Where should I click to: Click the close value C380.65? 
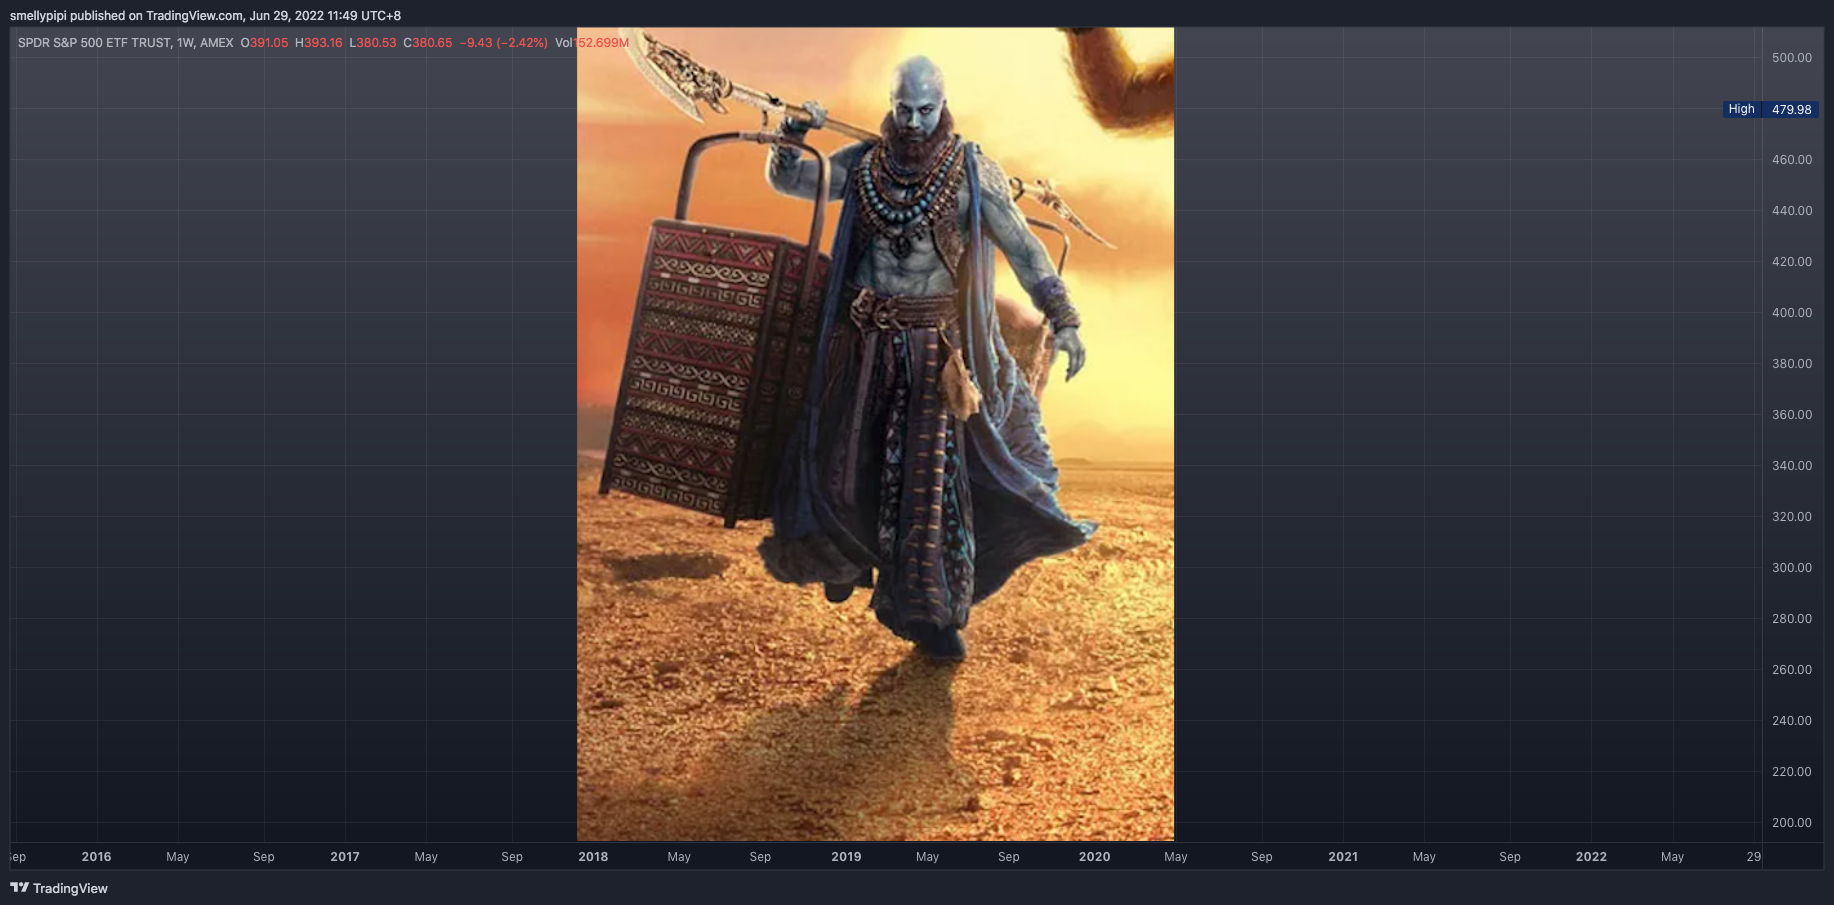pos(428,43)
